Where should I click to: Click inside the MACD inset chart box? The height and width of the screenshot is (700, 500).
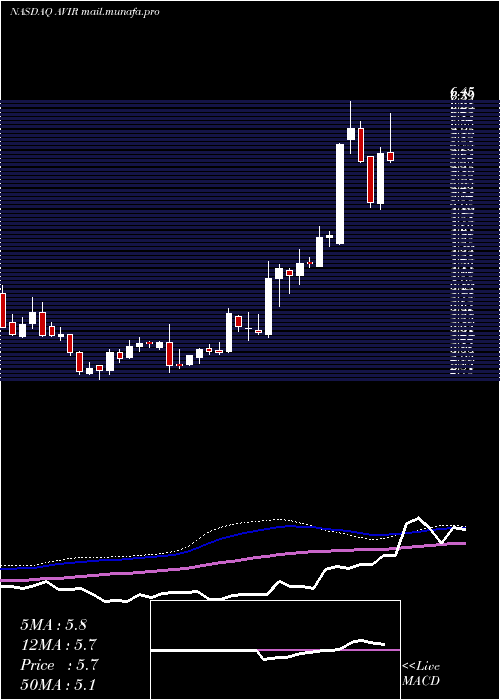pos(275,650)
